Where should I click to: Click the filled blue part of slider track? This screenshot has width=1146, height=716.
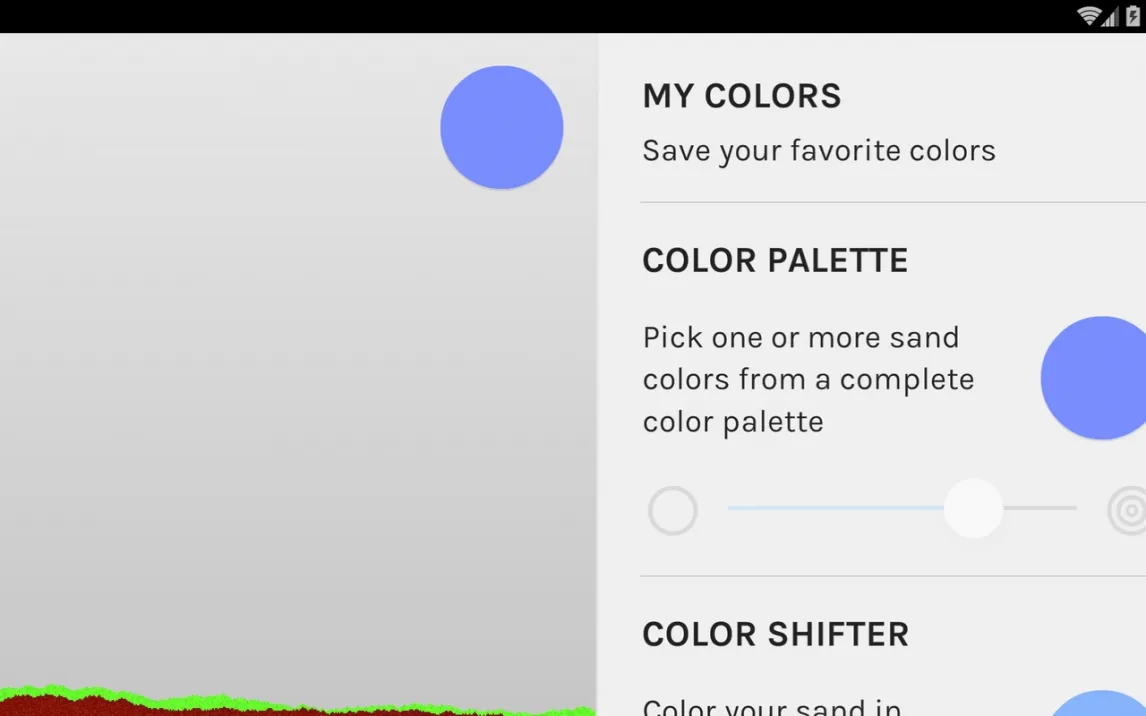point(835,508)
